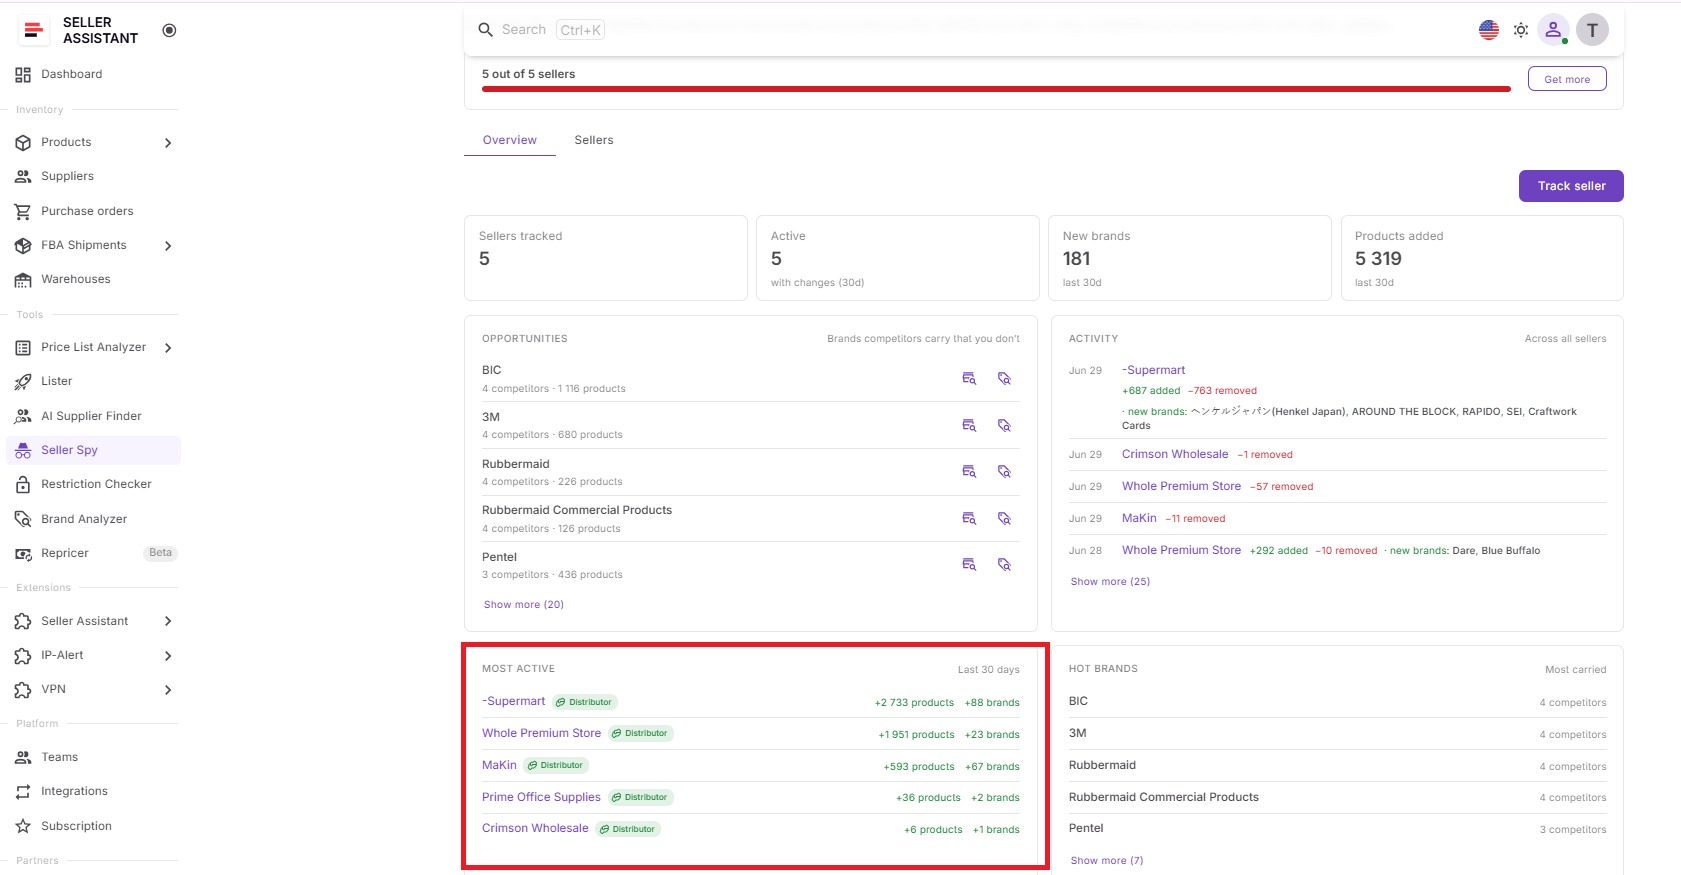Screen dimensions: 1681x875
Task: Select the US flag marketplace icon
Action: (x=1489, y=30)
